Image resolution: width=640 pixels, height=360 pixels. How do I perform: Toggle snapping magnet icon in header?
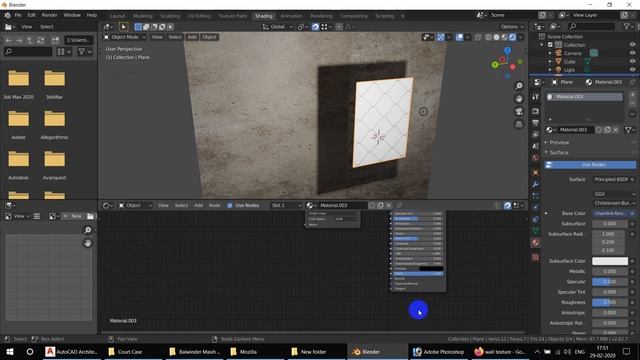point(315,27)
